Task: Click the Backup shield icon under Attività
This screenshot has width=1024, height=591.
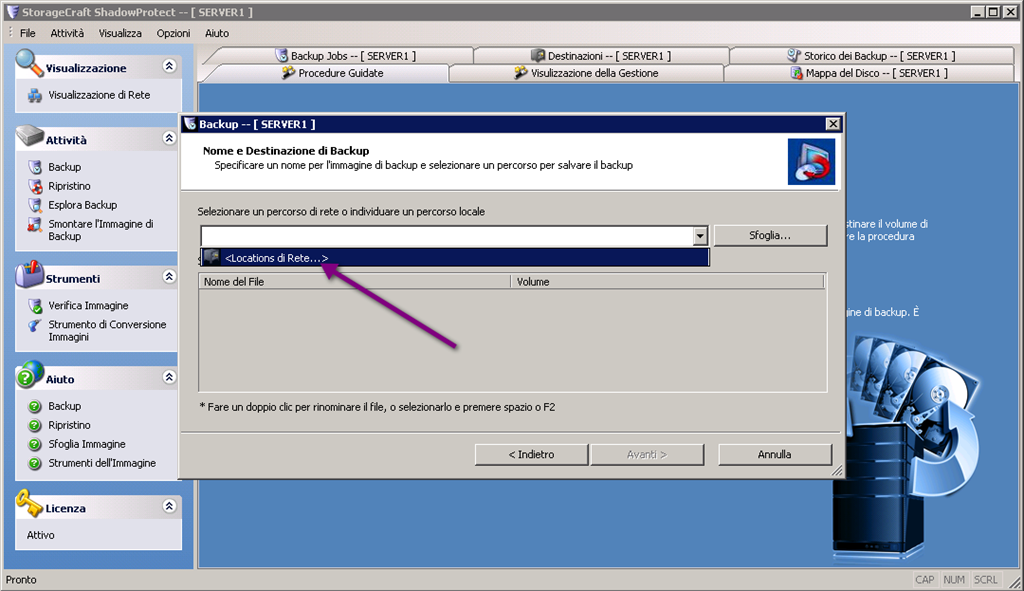Action: click(x=35, y=167)
